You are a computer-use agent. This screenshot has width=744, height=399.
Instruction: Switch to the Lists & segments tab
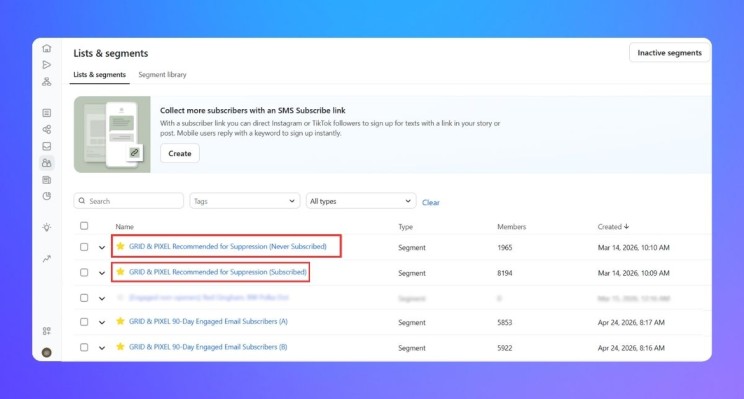99,74
